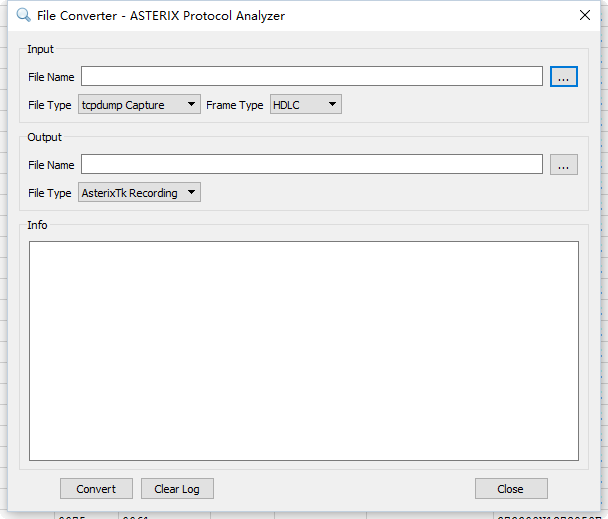Screen dimensions: 608x519
Task: Focus the Input File Name field
Action: tap(312, 76)
